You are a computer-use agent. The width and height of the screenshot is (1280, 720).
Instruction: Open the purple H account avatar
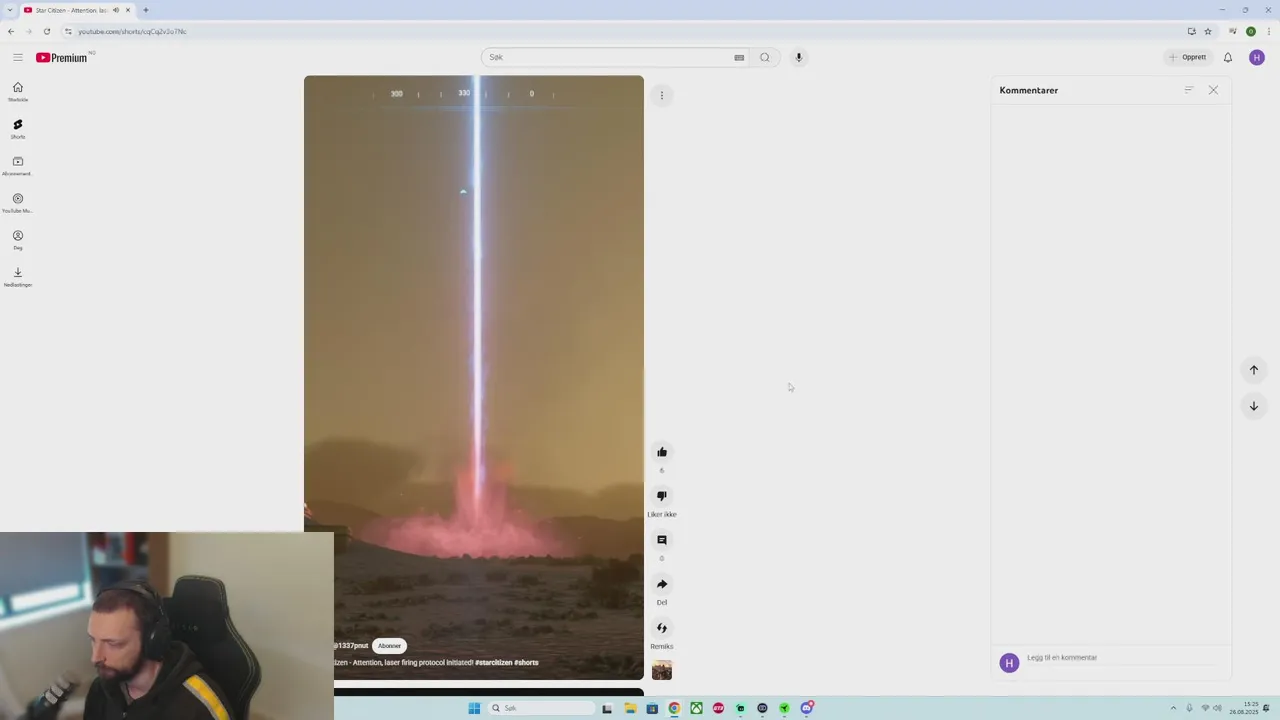[1257, 57]
